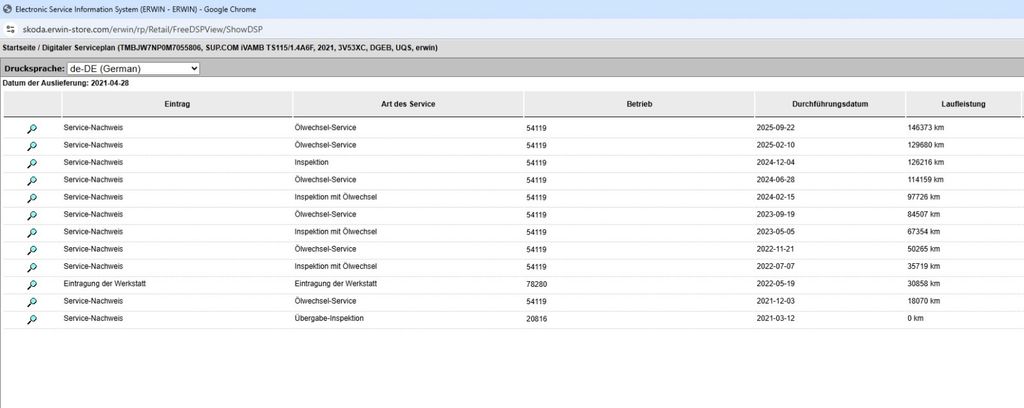Viewport: 1024px width, 408px height.
Task: View details of 2023-09-19 Ölwechsel-Service
Action: pyautogui.click(x=32, y=215)
